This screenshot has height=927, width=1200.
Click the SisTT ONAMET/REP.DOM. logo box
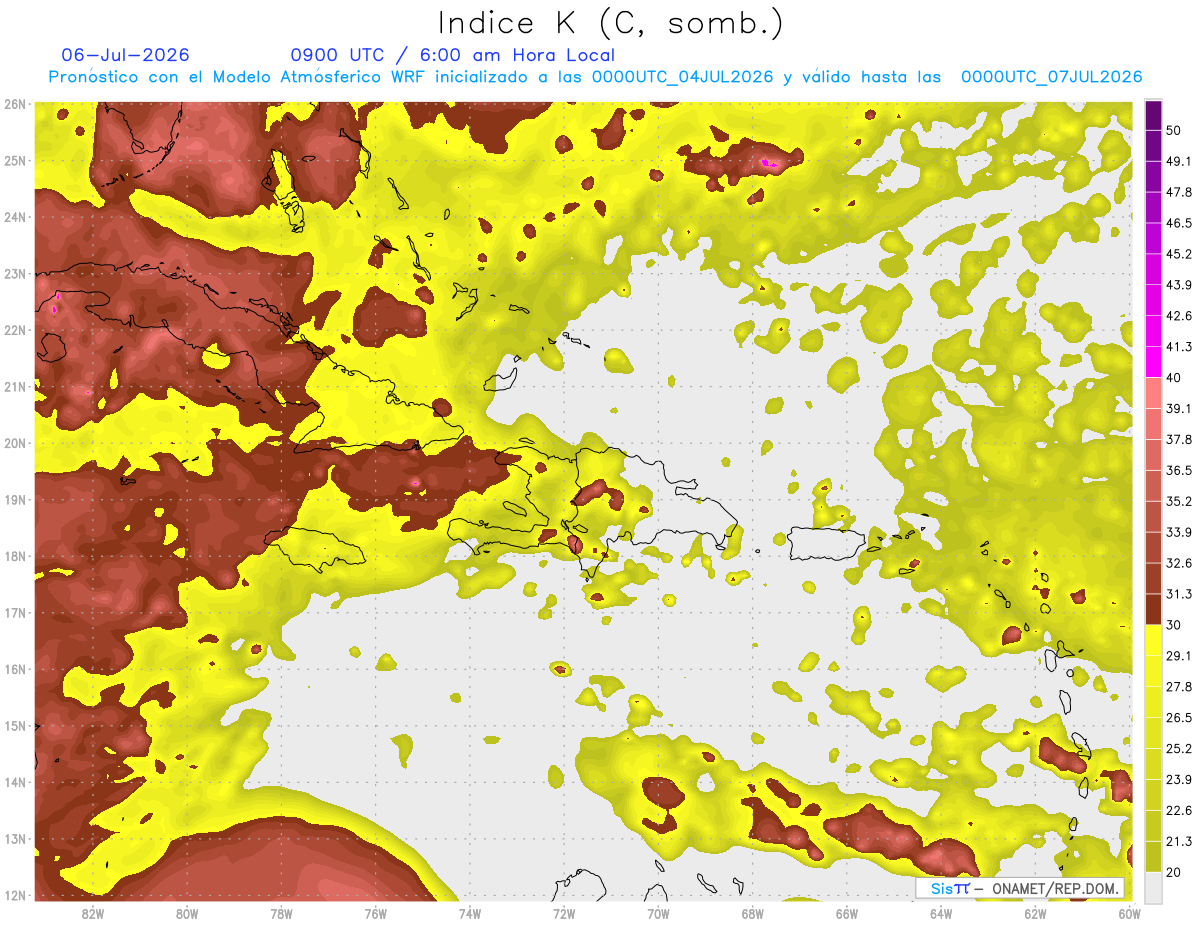coord(1019,889)
